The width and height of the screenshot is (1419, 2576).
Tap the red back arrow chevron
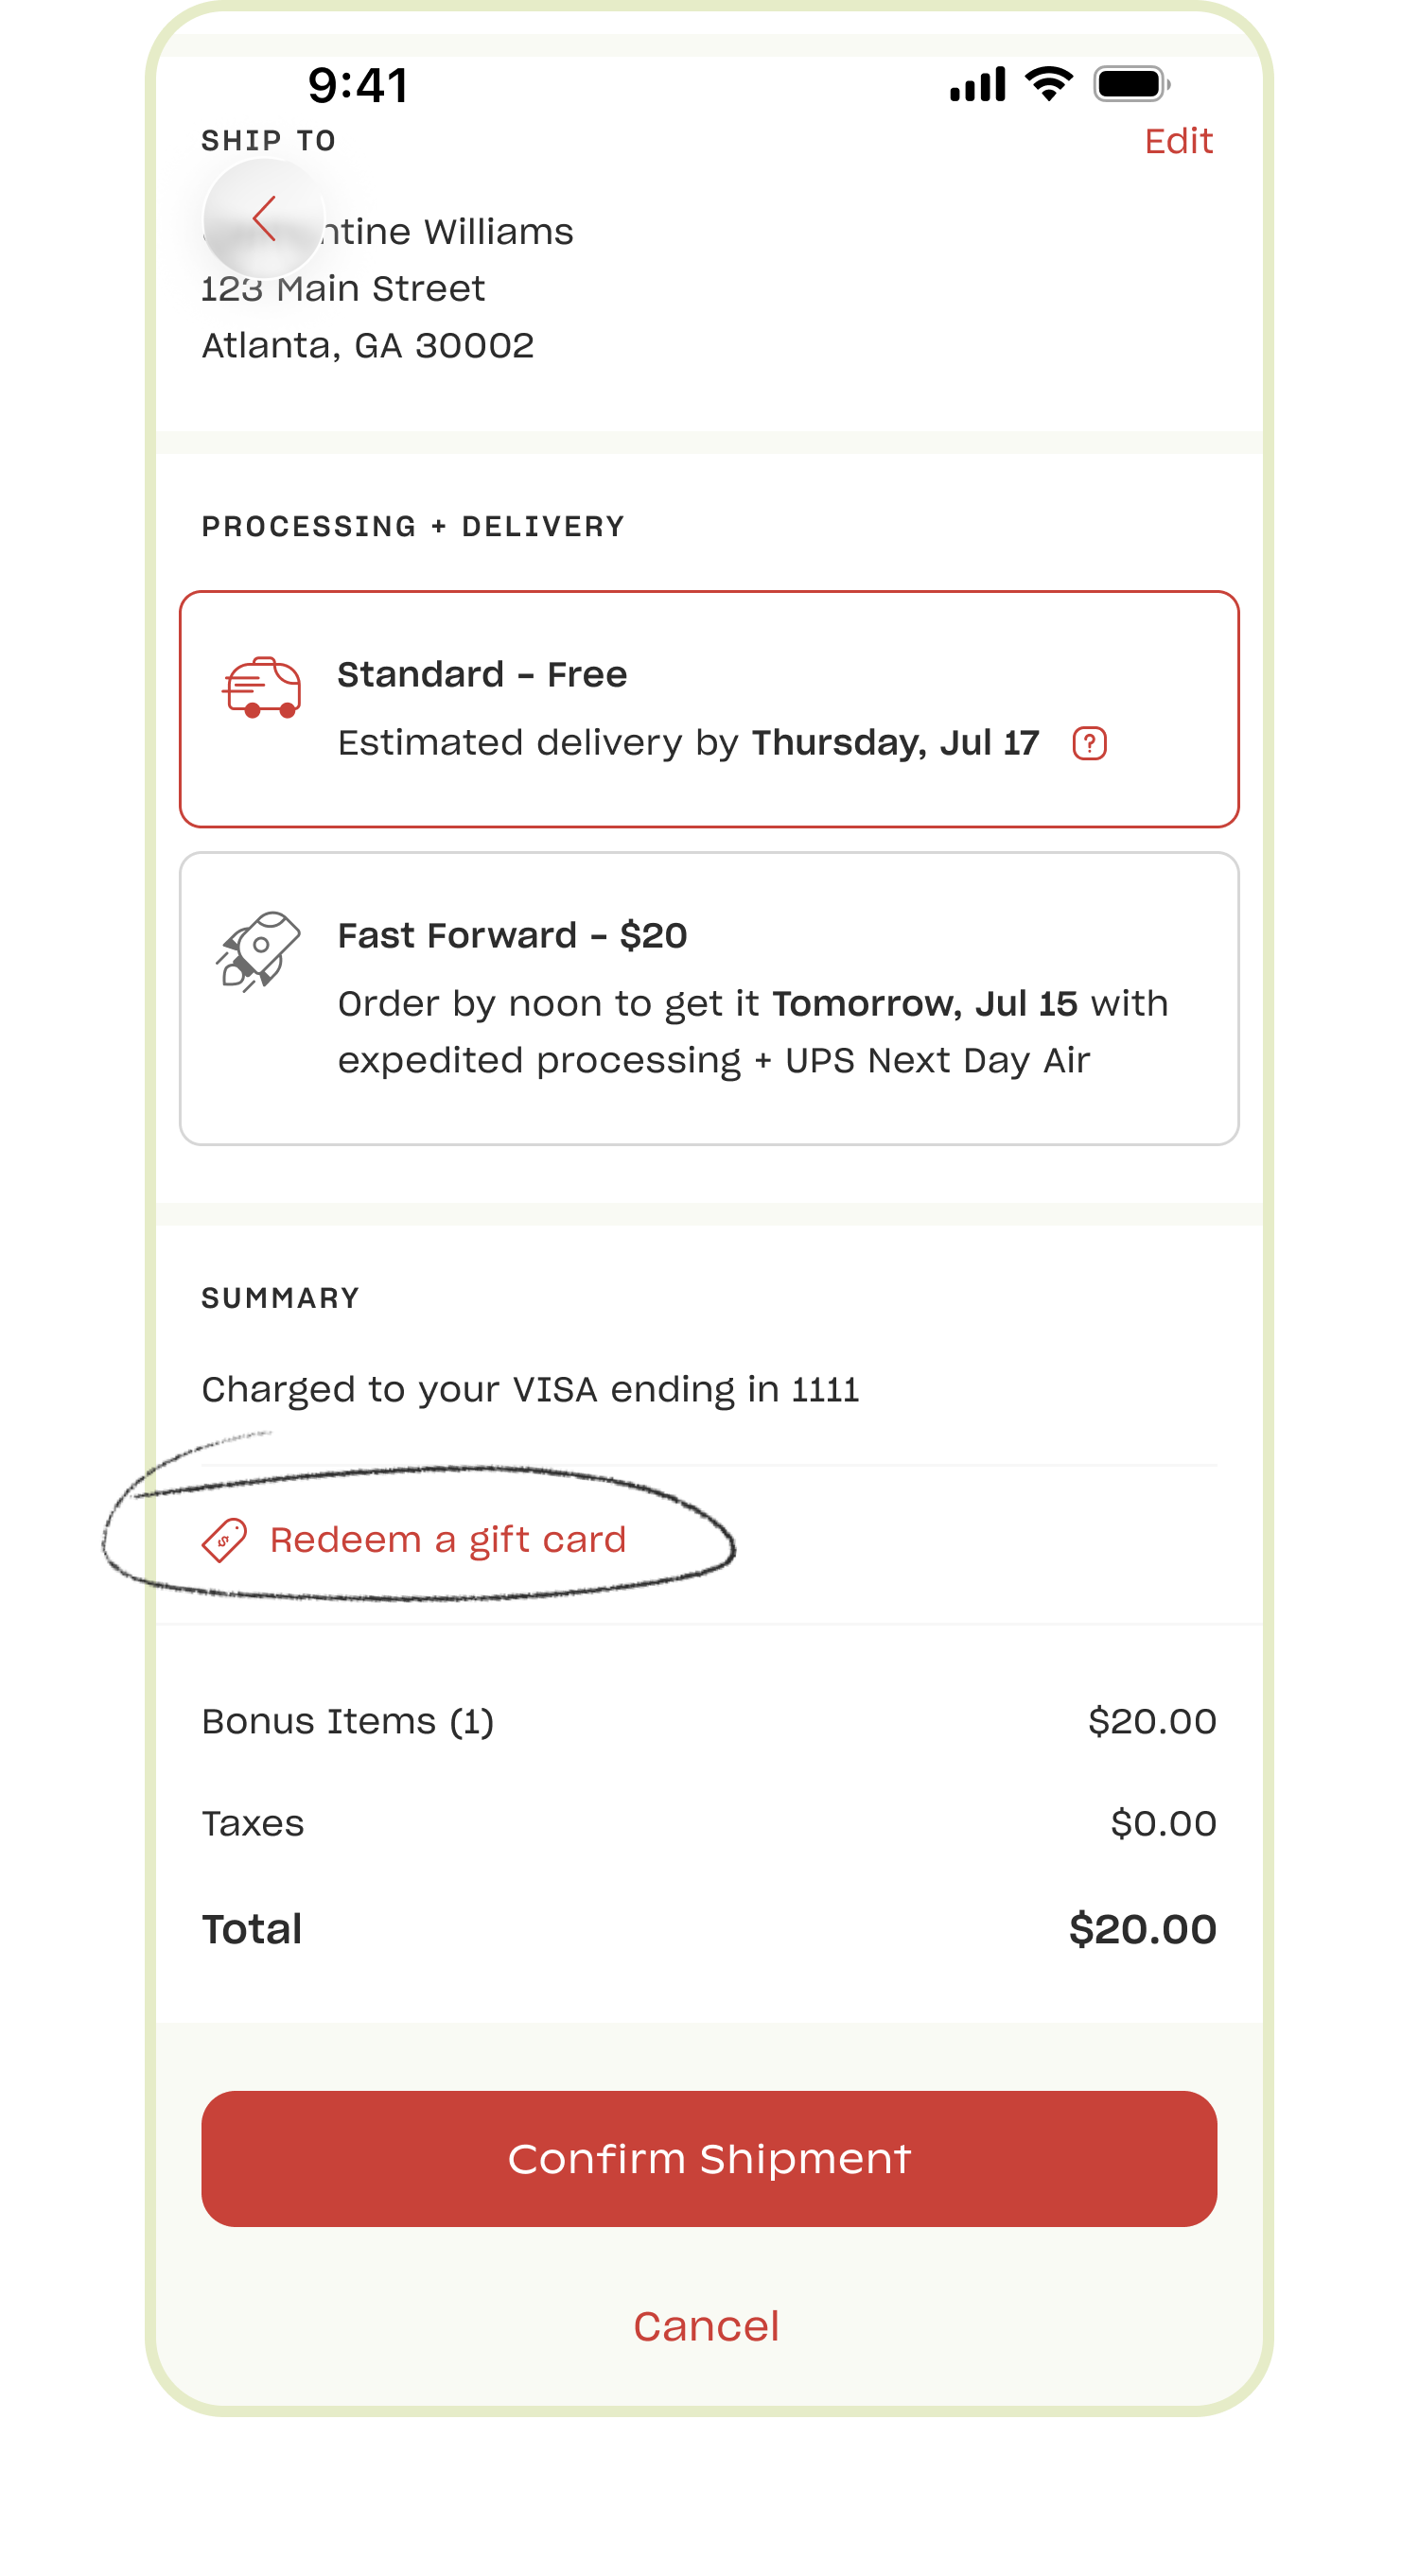coord(265,219)
